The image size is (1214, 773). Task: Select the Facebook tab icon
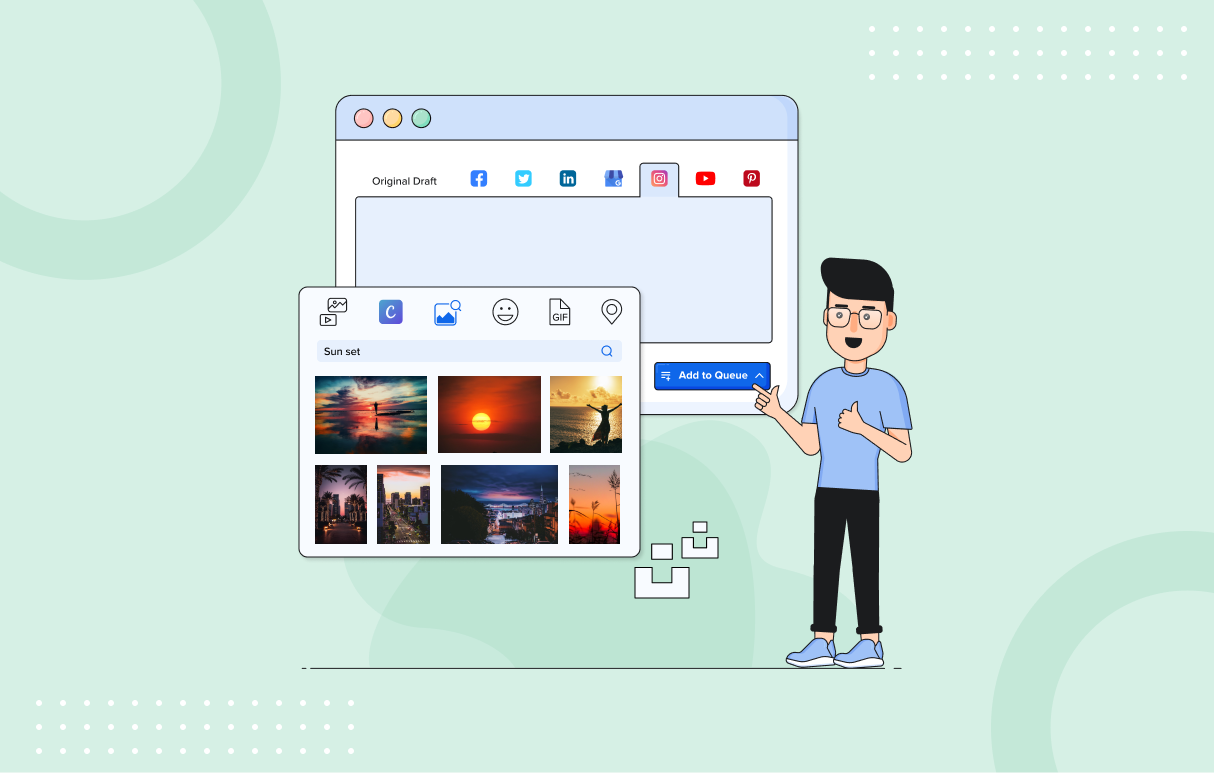479,178
